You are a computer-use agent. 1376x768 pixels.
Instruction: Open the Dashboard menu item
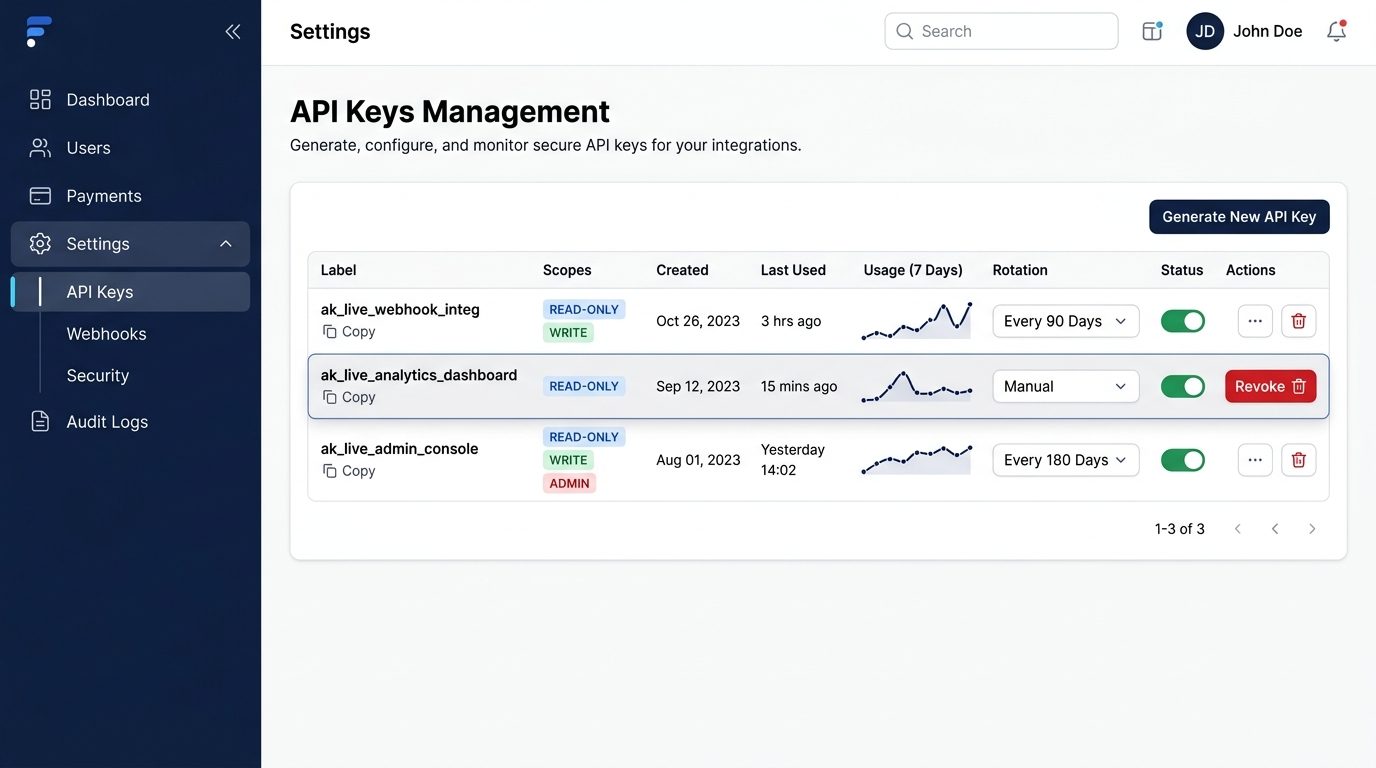pos(130,100)
